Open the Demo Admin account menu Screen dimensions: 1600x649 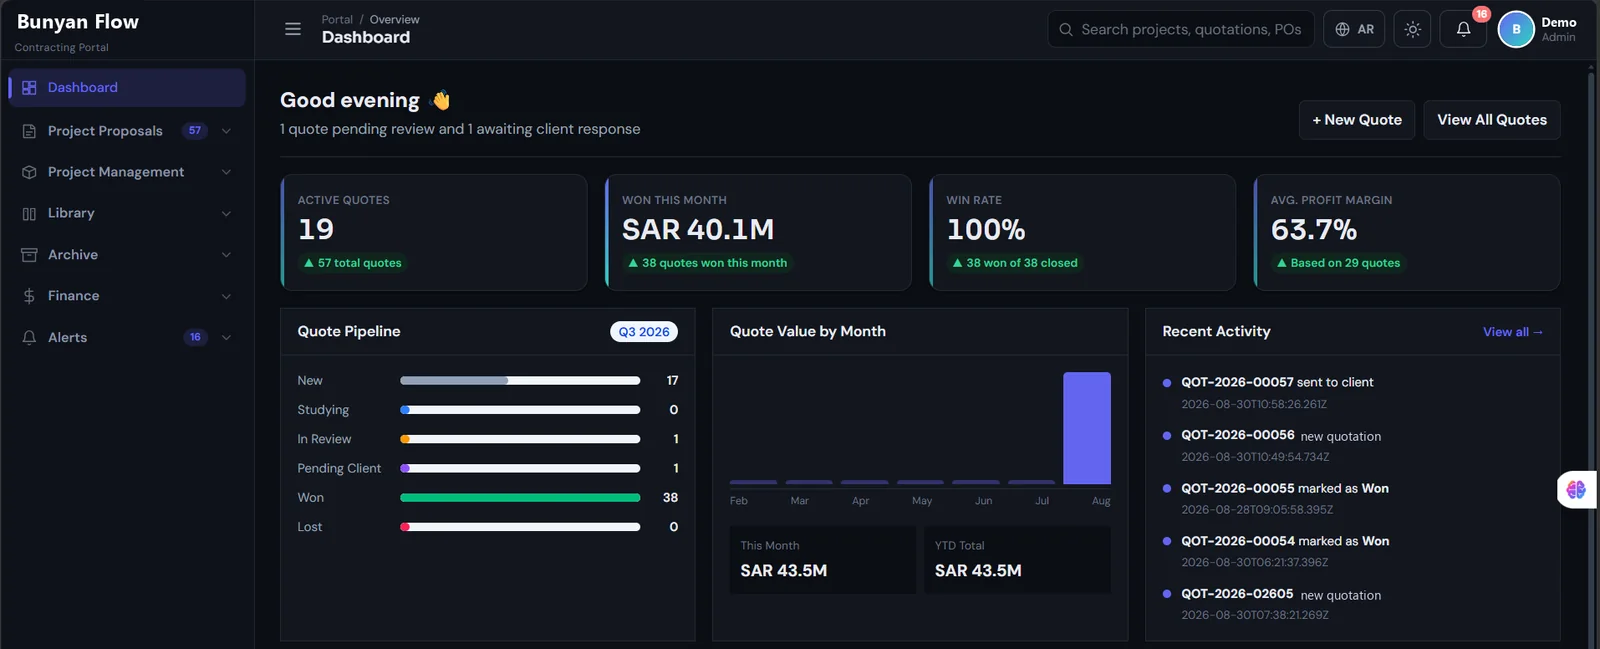coord(1538,29)
